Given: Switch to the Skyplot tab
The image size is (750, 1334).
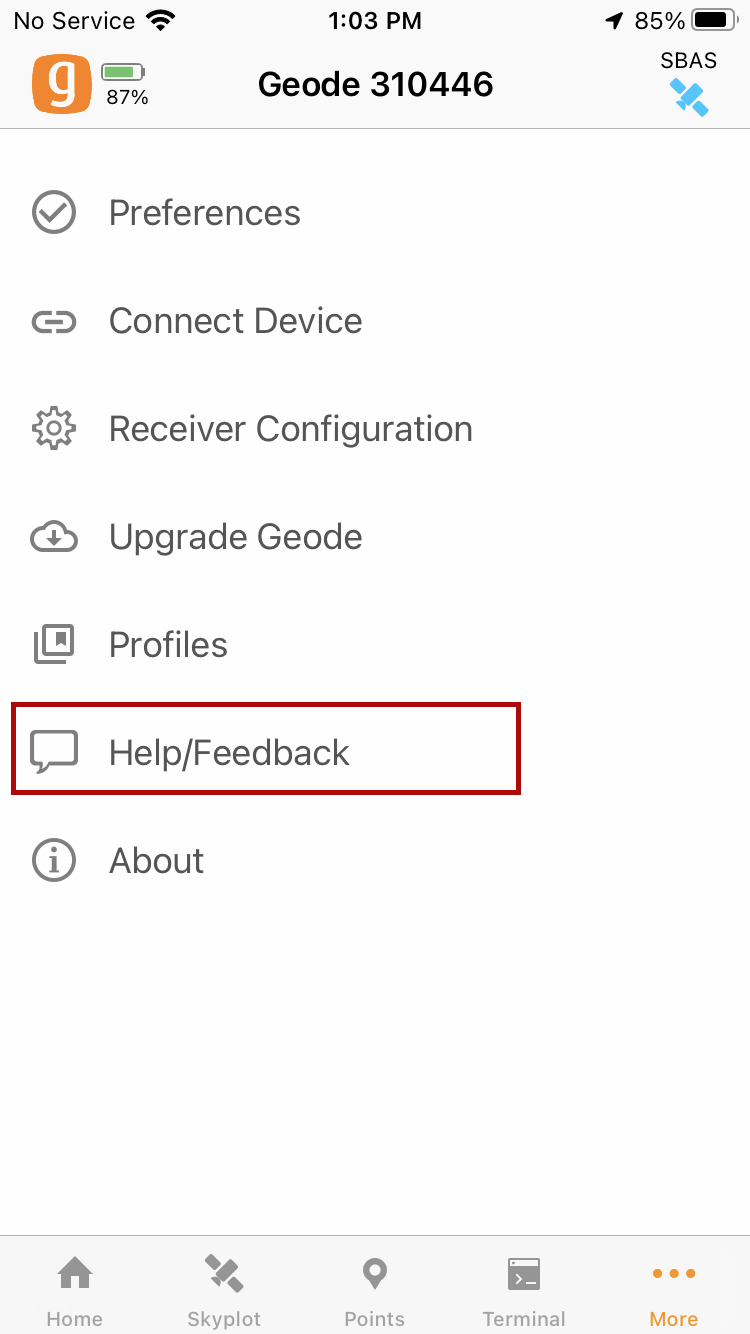Looking at the screenshot, I should 224,1290.
